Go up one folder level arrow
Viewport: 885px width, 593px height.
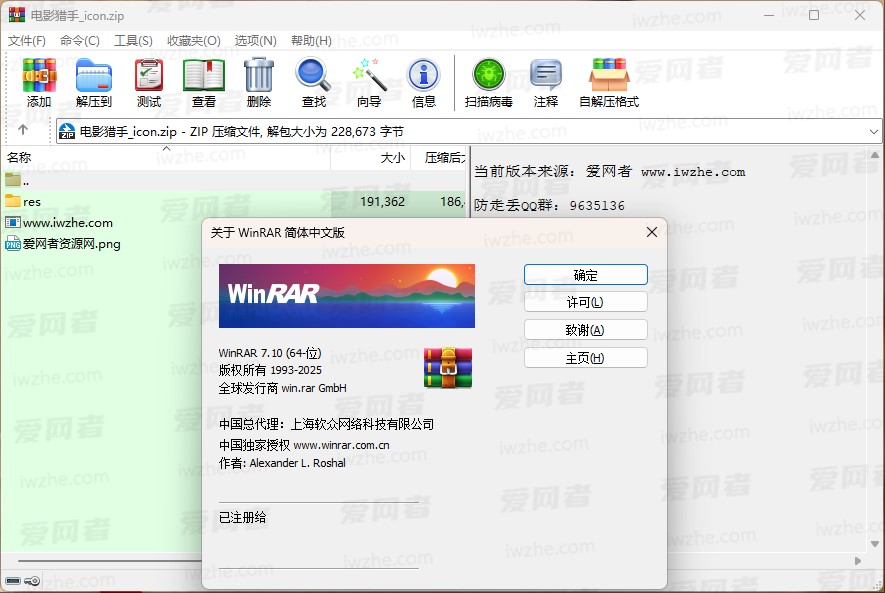point(23,130)
